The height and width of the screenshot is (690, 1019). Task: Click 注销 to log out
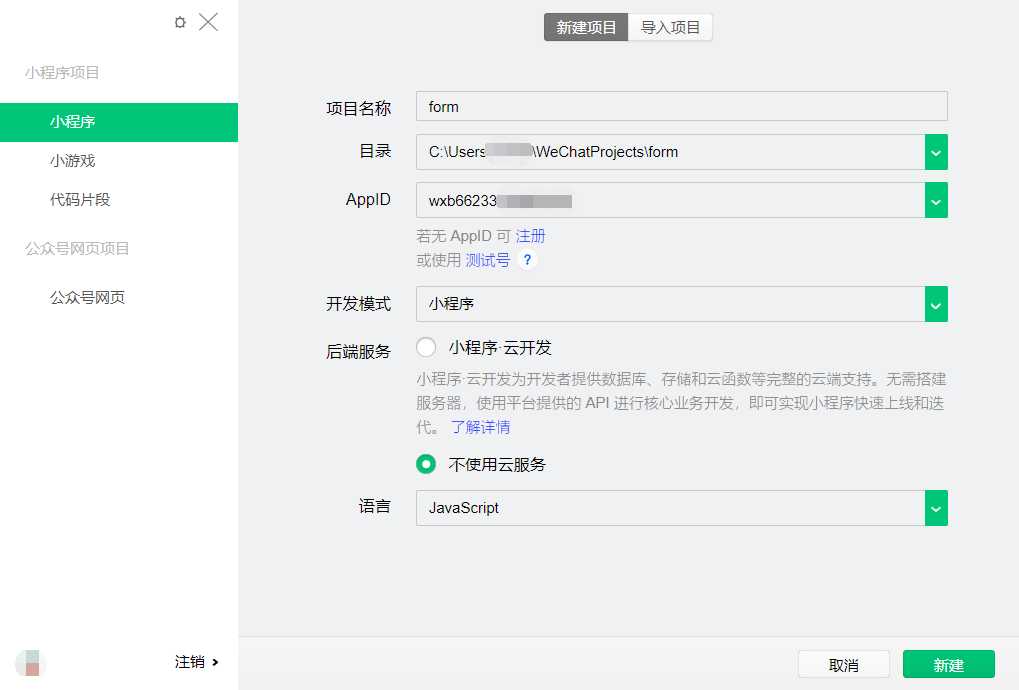point(196,662)
